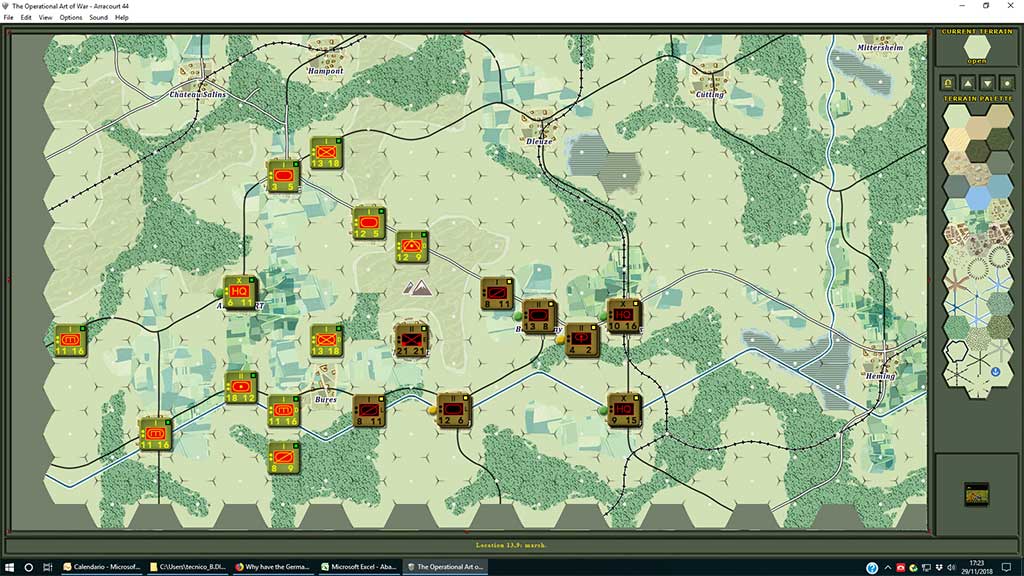Click the down arrow terrain palette button
The image size is (1024, 576).
click(x=987, y=83)
